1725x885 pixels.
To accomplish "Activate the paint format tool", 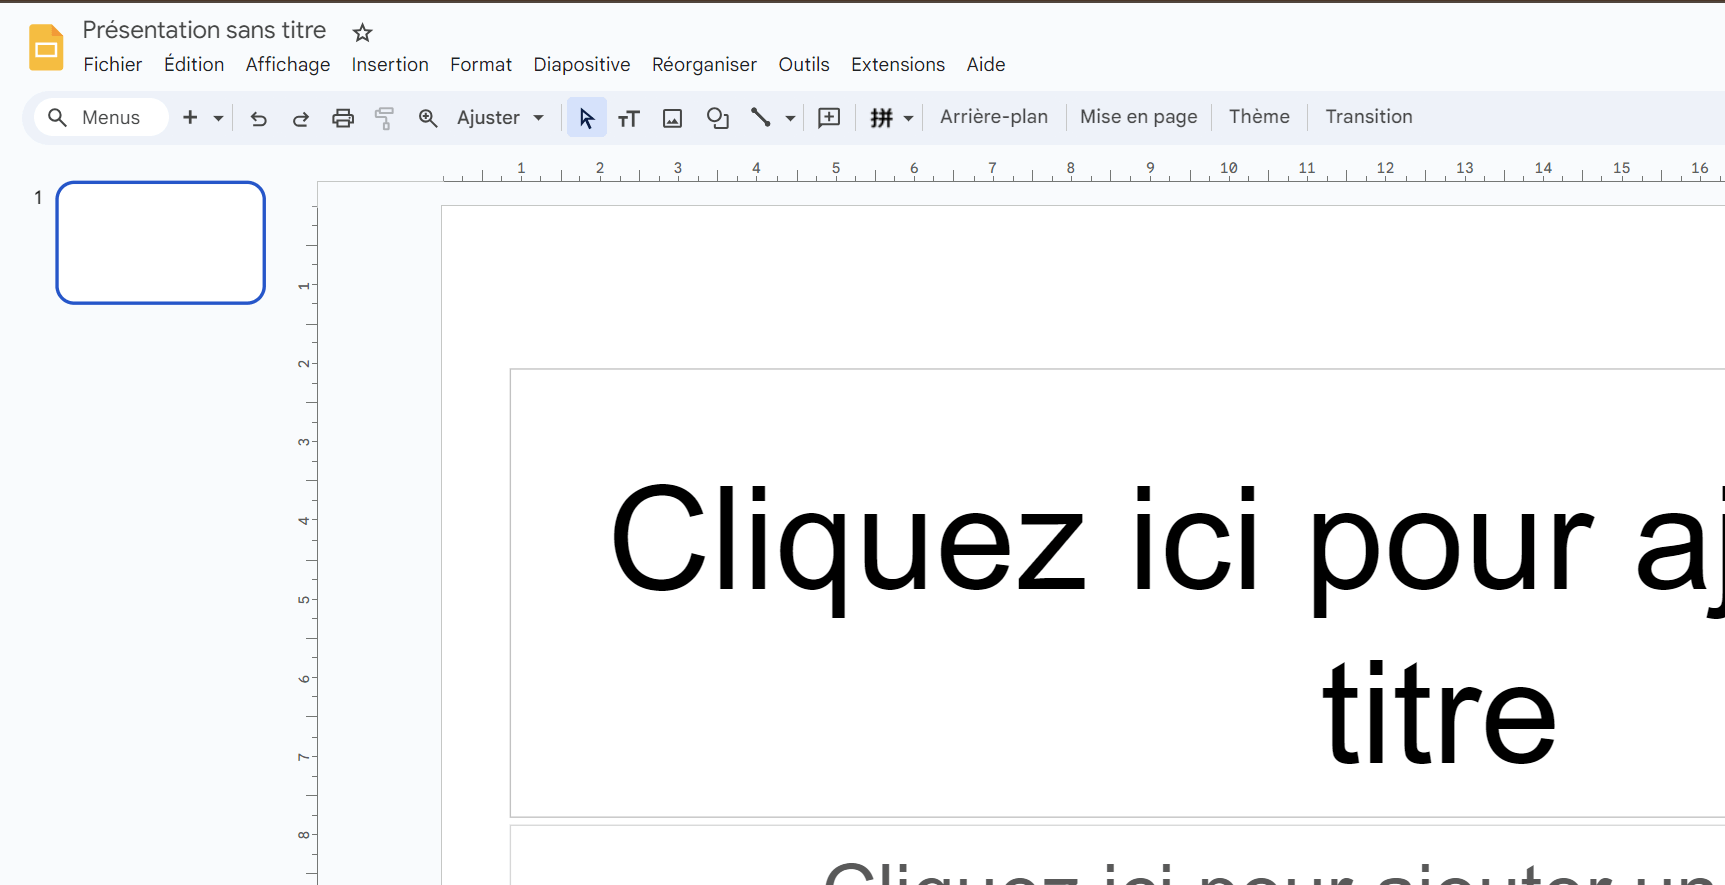I will point(384,118).
